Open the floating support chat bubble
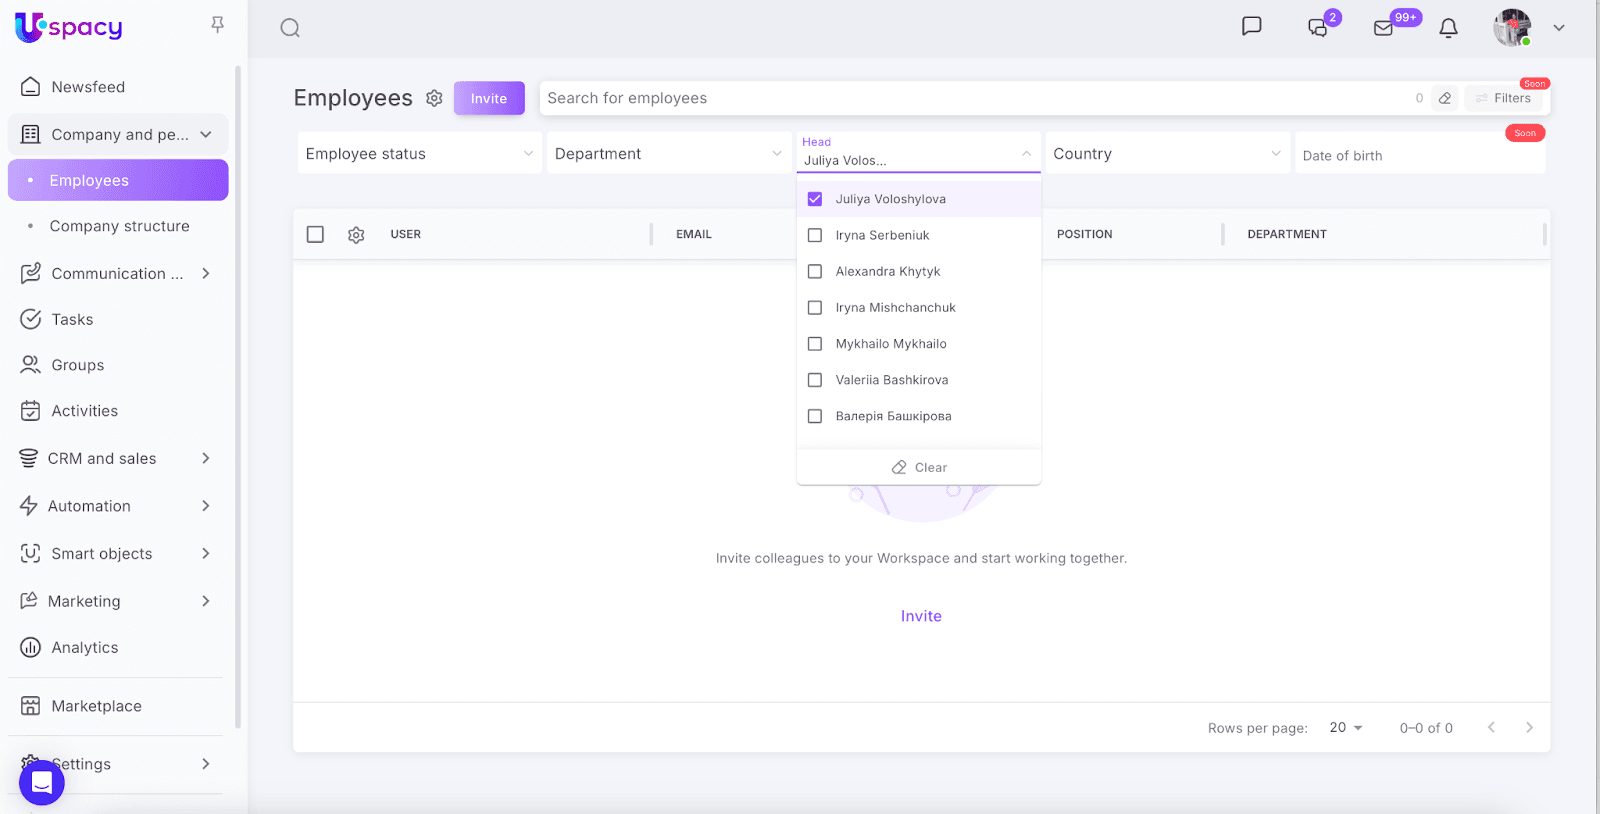Screen dimensions: 1600x814 [x=42, y=781]
